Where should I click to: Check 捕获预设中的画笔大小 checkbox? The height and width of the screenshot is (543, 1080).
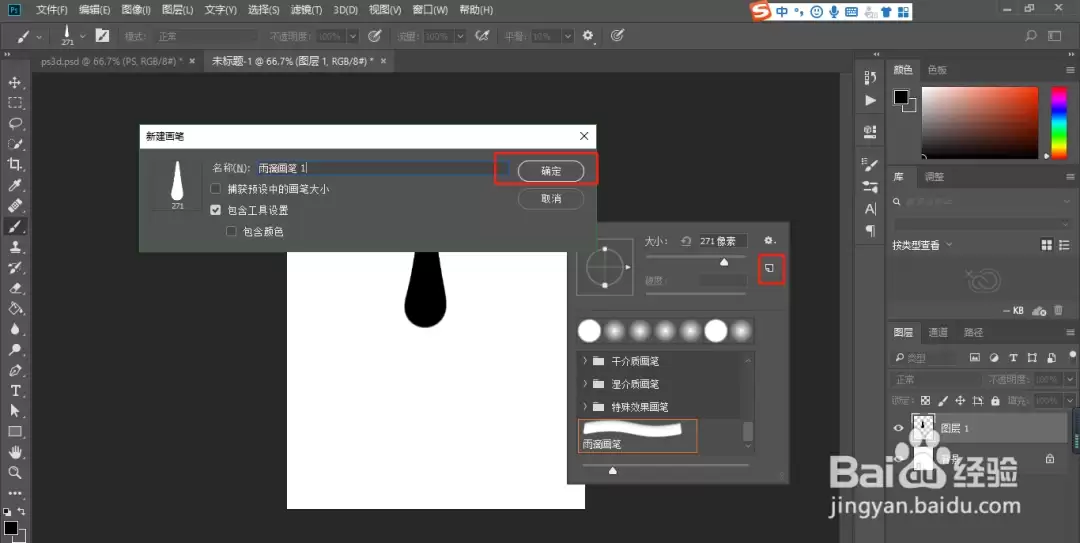[x=216, y=189]
